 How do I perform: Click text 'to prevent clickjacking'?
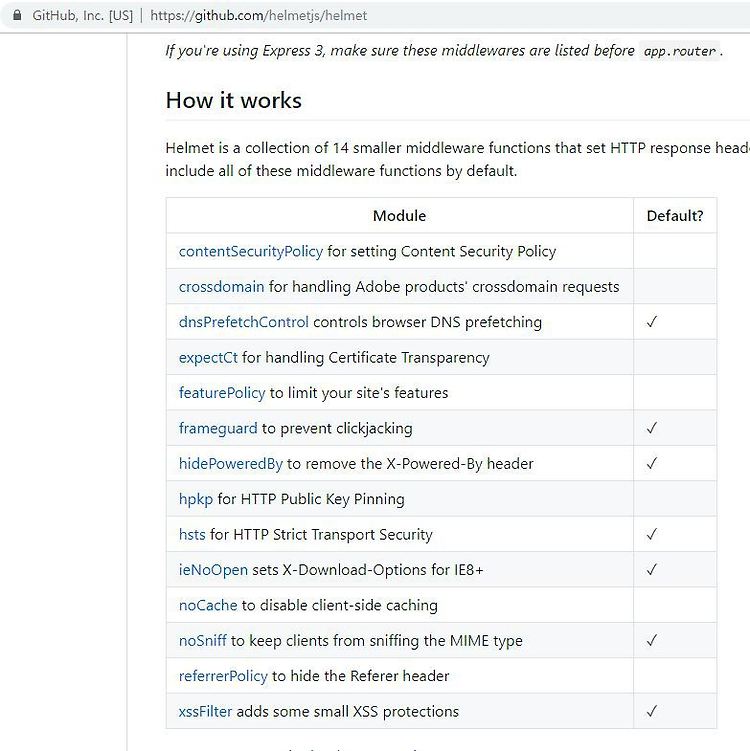[x=337, y=429]
